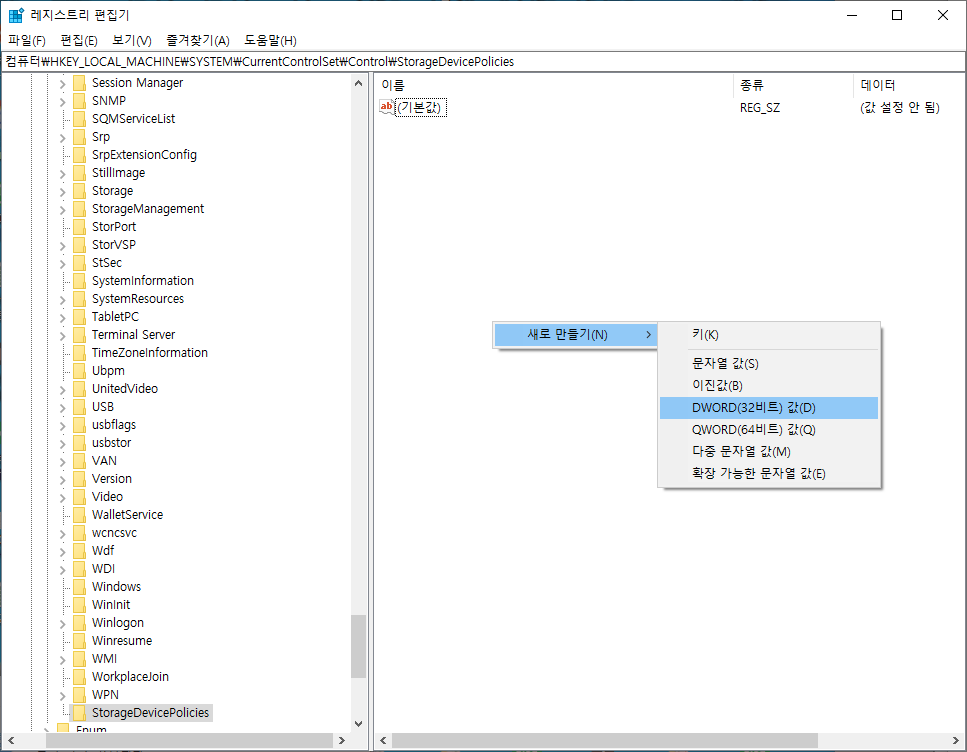Click the StSec folder icon
The height and width of the screenshot is (752, 967).
(80, 263)
